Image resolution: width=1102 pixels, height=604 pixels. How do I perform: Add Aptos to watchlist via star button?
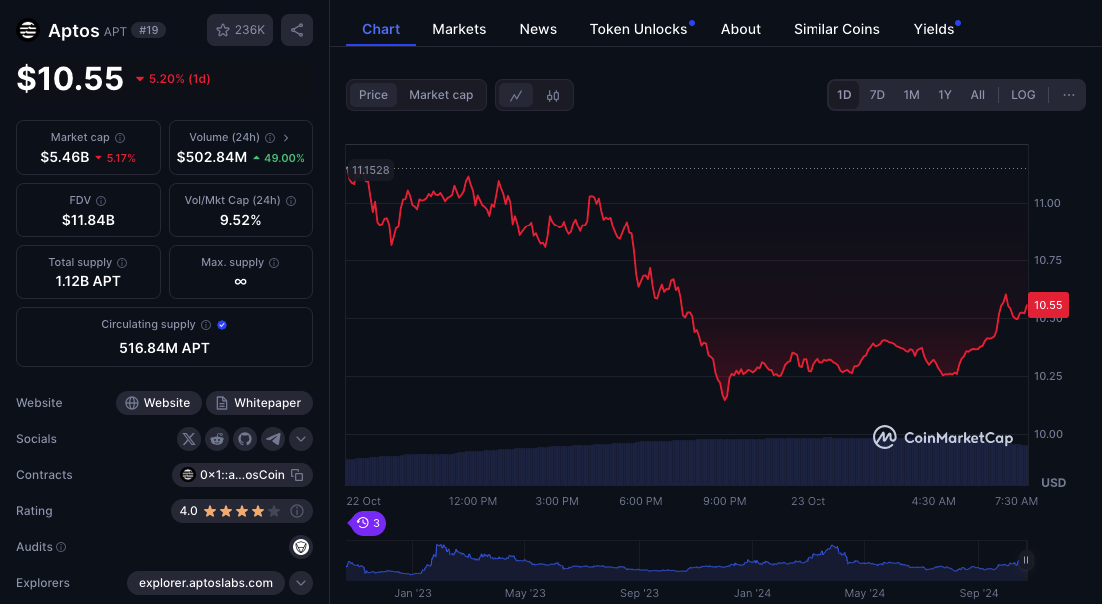(x=240, y=30)
